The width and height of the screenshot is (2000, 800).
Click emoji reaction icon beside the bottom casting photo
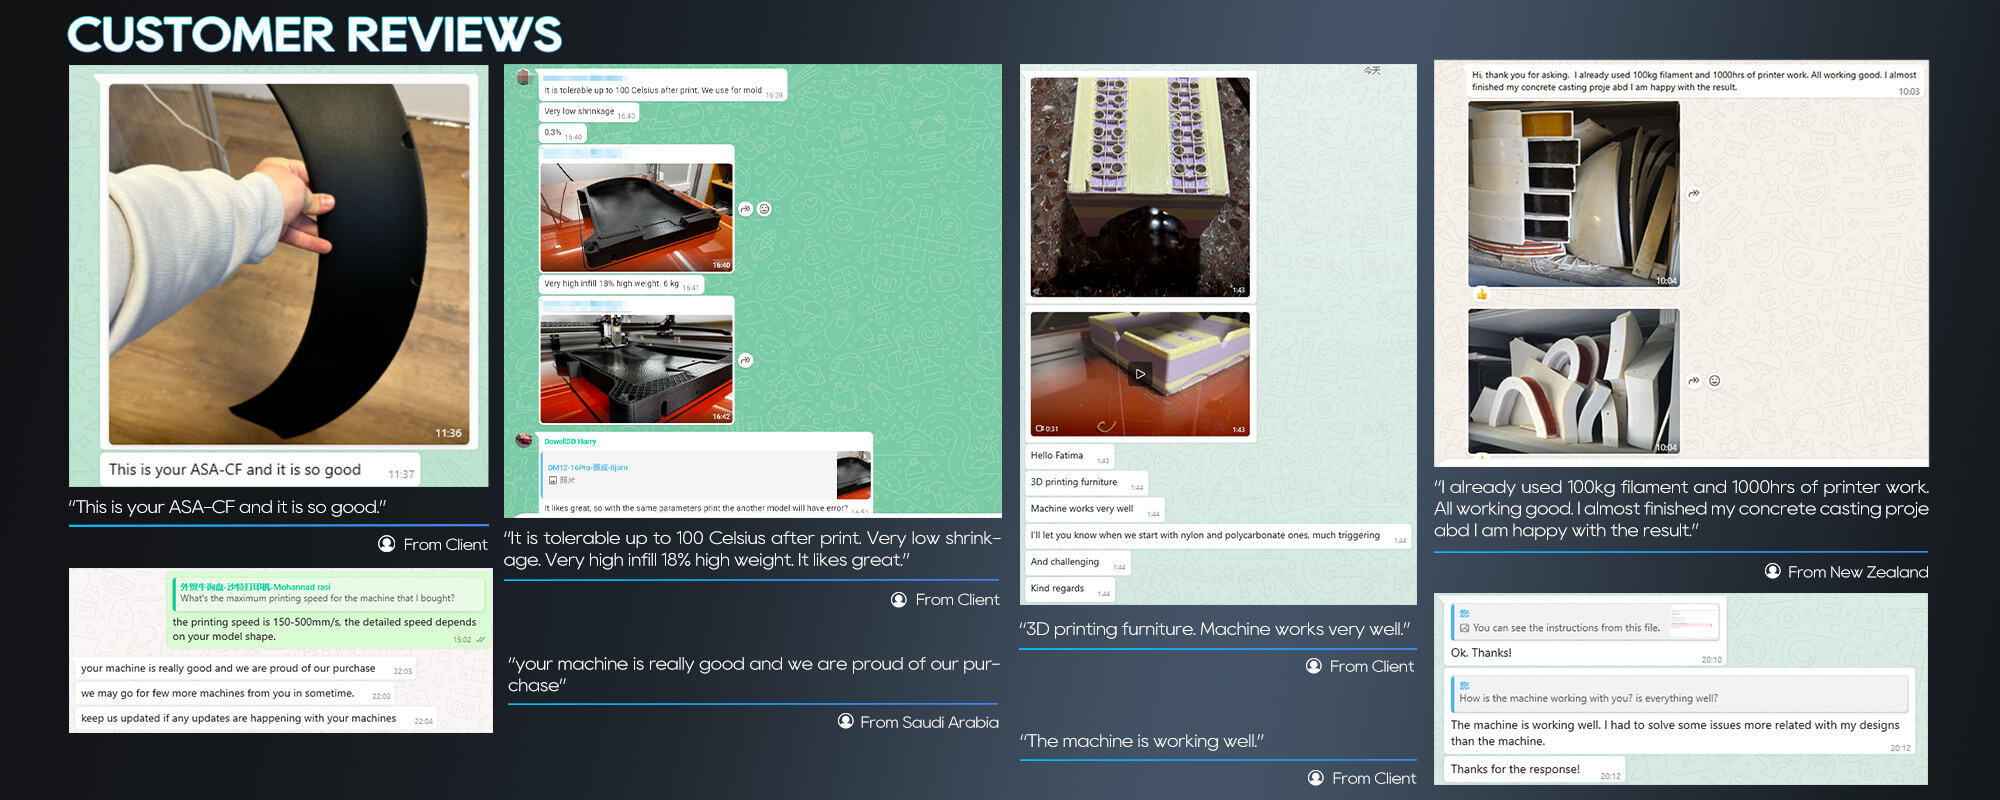pos(1715,381)
